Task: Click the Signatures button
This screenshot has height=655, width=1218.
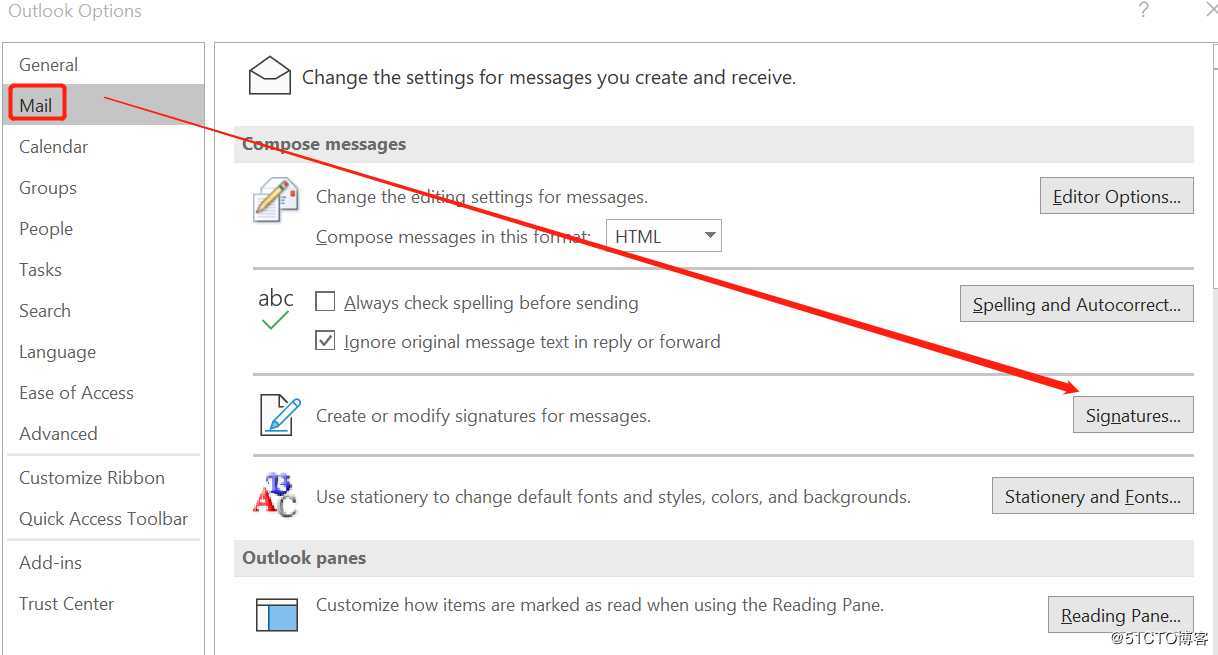Action: tap(1133, 415)
